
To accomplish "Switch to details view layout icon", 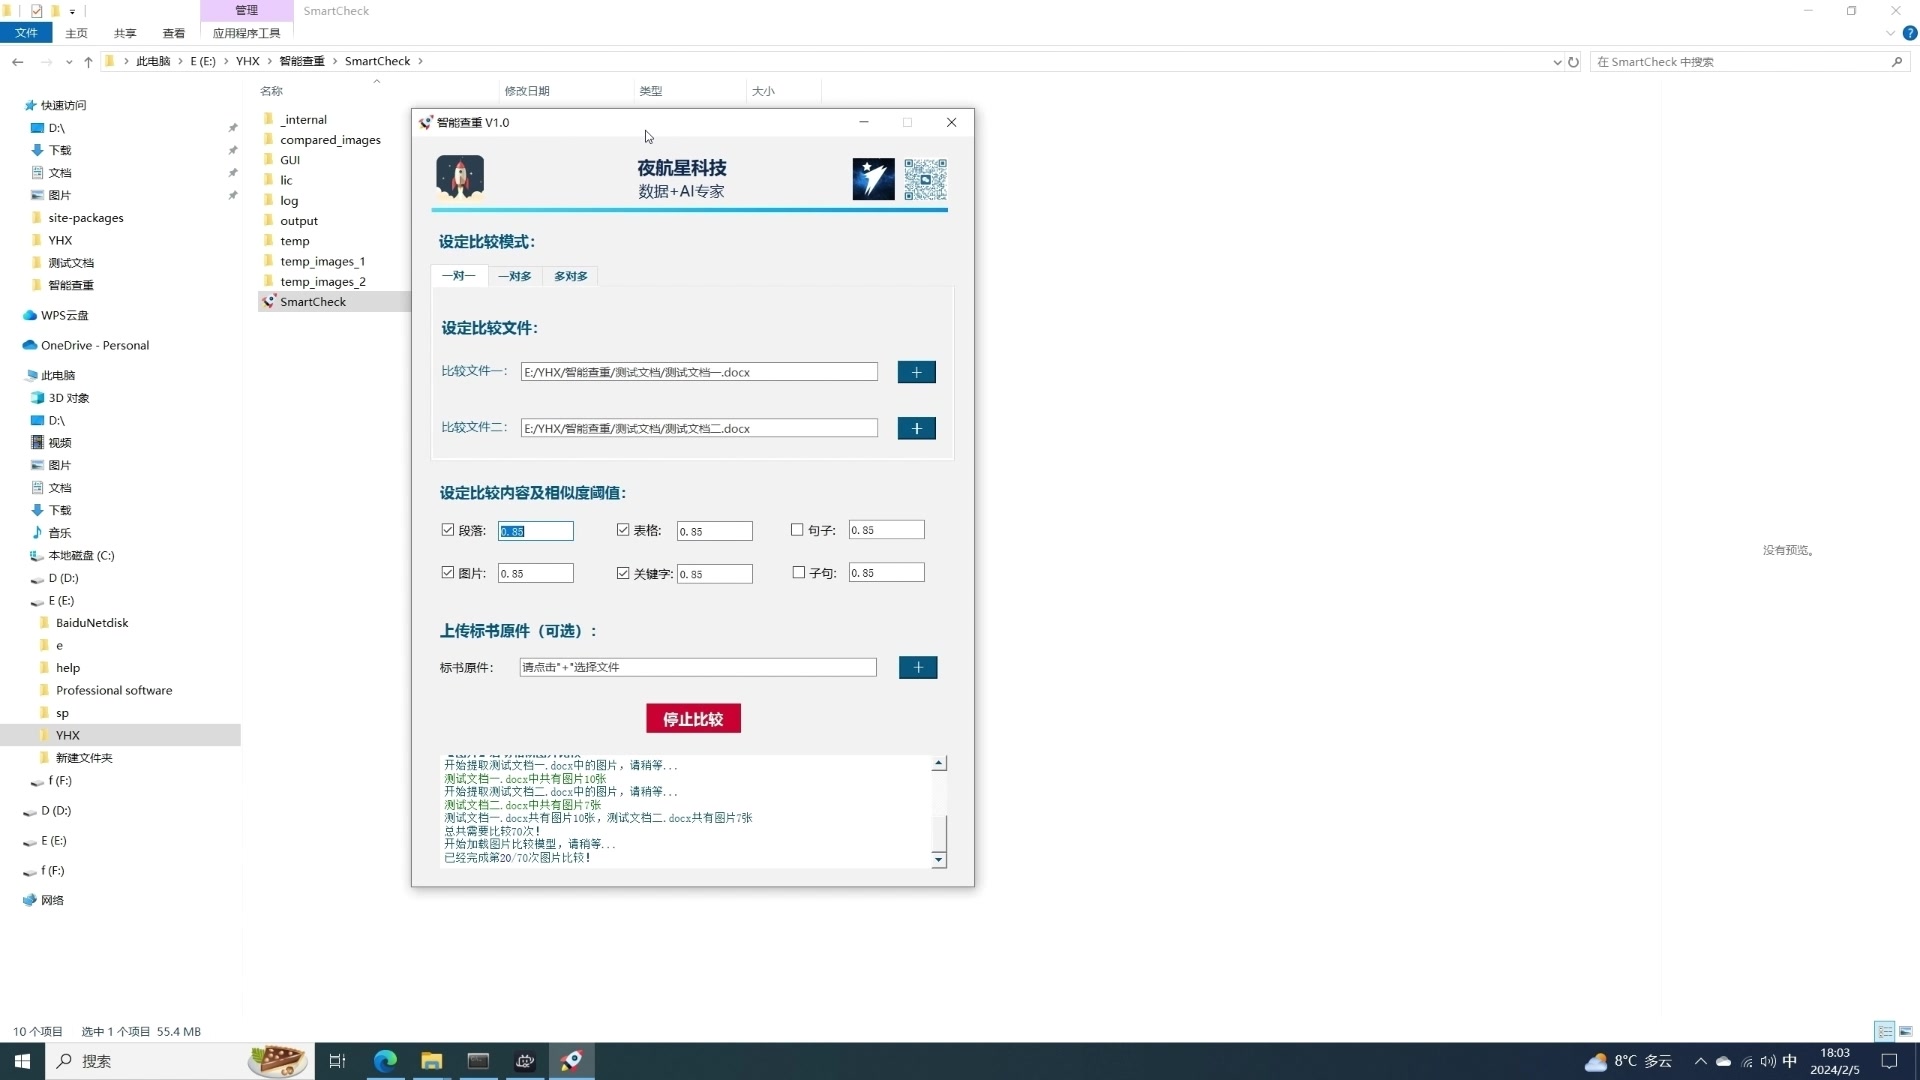I will (1884, 1031).
